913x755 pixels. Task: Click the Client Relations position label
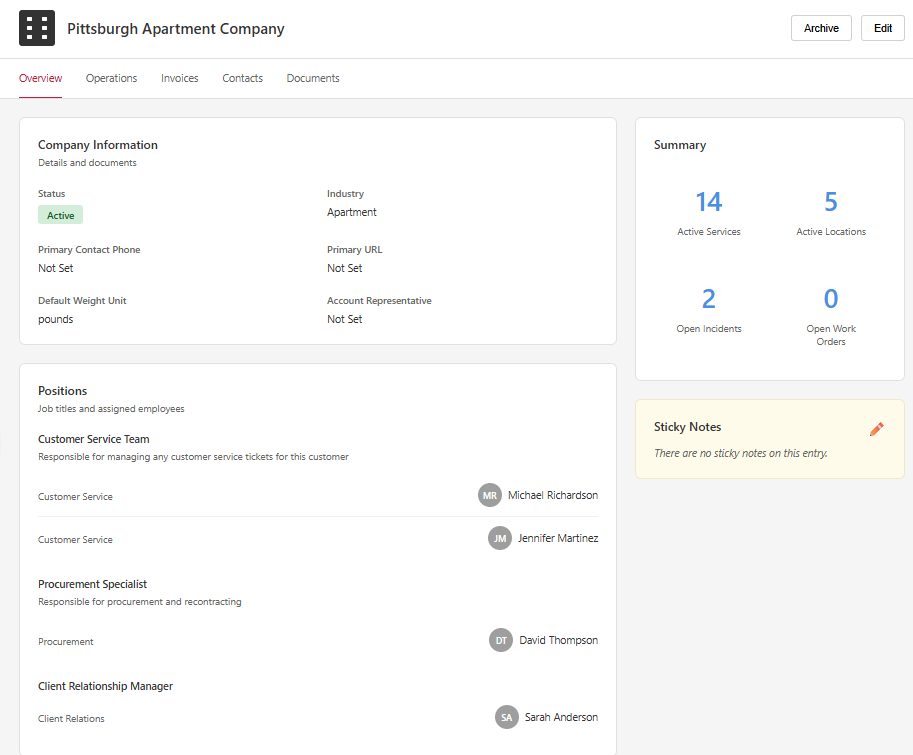[x=71, y=718]
